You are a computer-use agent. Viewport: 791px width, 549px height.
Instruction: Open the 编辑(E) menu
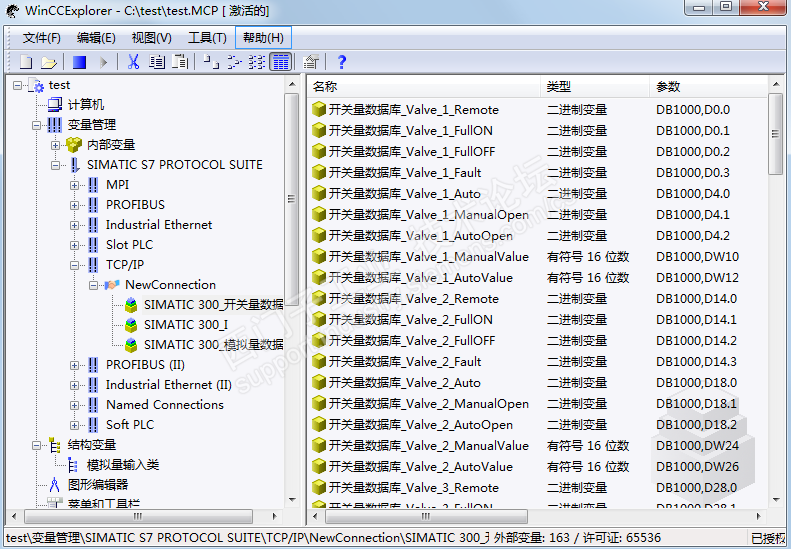[96, 38]
